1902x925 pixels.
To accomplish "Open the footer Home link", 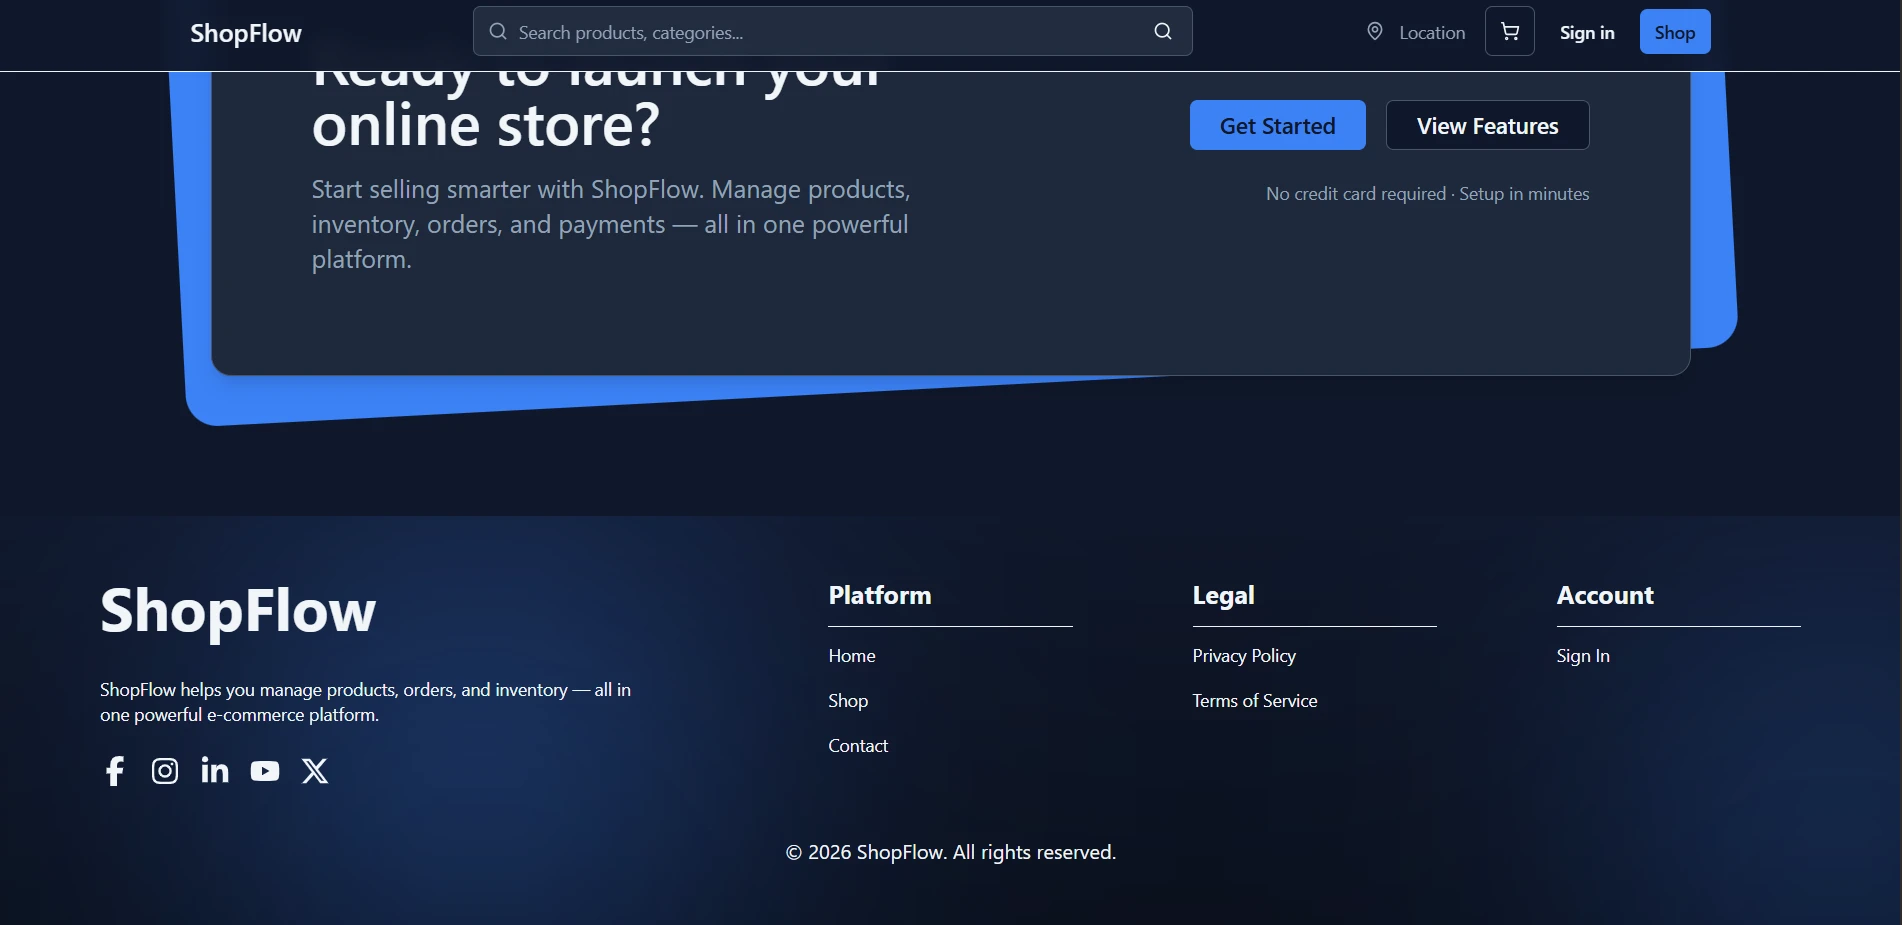I will coord(852,656).
